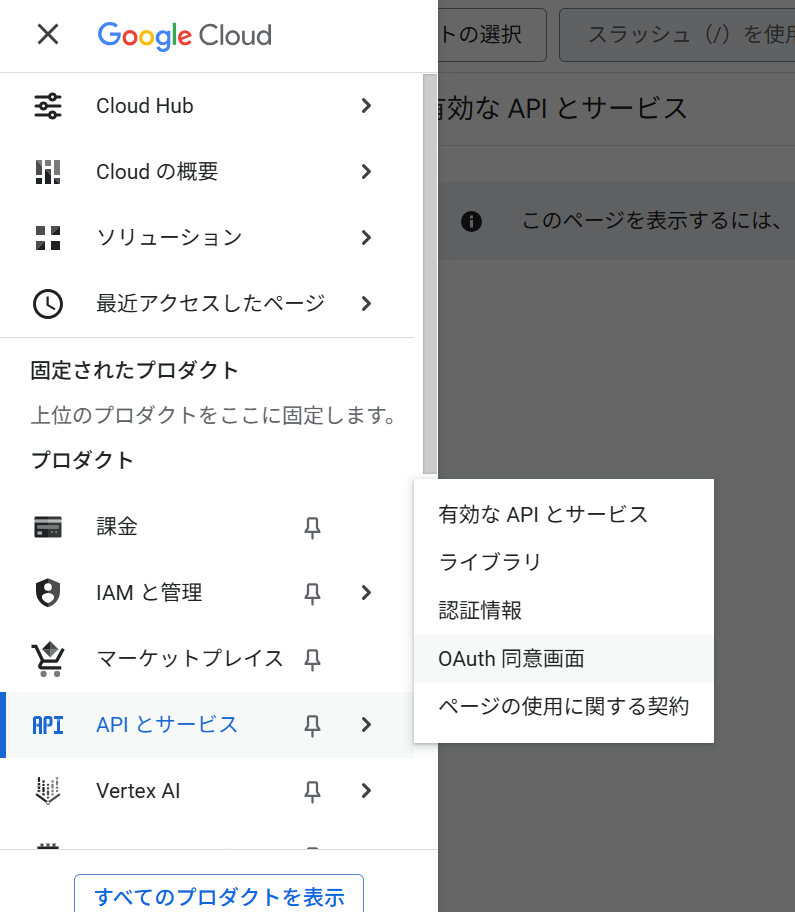This screenshot has height=912, width=795.
Task: Click the project selection button in header
Action: (x=492, y=35)
